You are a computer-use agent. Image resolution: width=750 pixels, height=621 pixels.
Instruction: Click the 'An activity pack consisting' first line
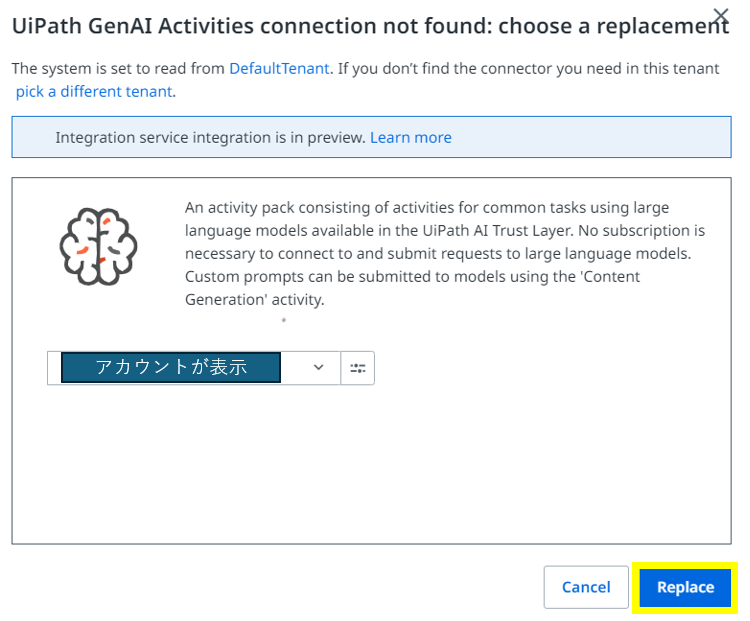(427, 207)
